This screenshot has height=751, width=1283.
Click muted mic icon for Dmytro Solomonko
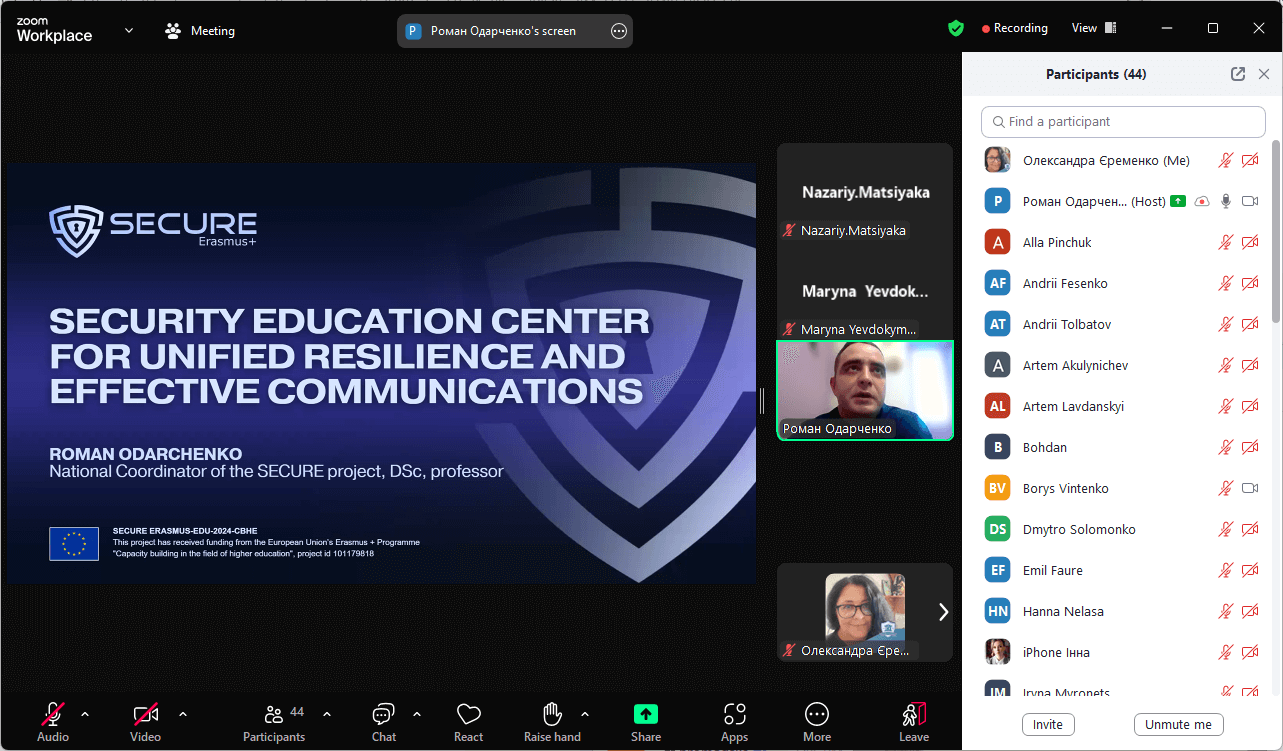pyautogui.click(x=1226, y=529)
